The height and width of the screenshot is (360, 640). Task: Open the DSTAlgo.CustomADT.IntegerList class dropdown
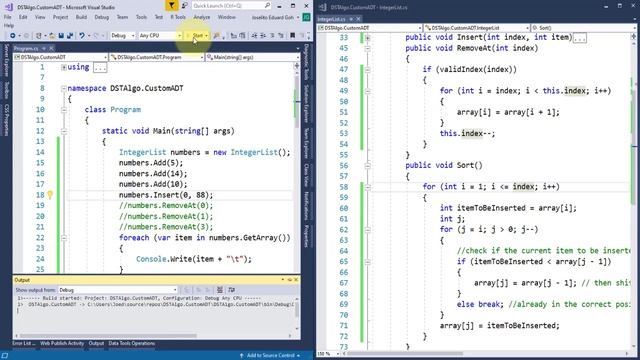(476, 28)
